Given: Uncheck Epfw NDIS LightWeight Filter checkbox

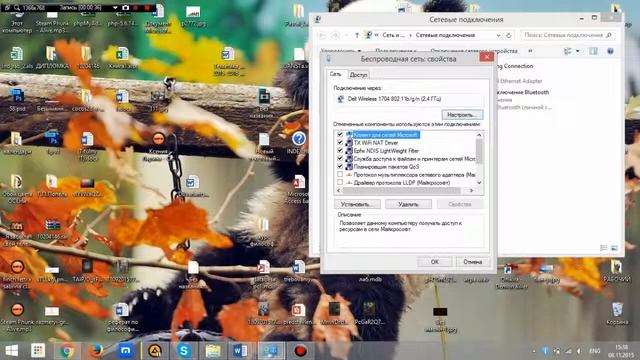Looking at the screenshot, I should (x=340, y=151).
